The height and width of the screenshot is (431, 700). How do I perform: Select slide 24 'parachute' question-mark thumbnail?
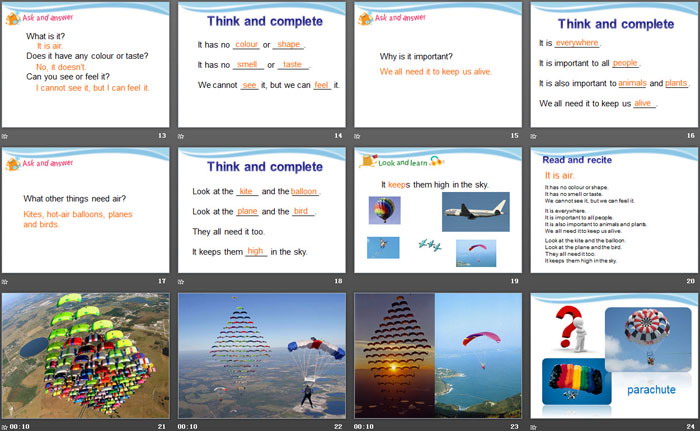(614, 356)
